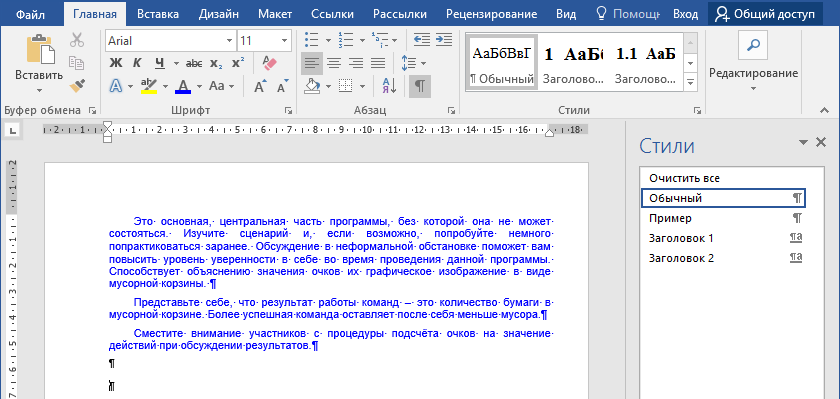The width and height of the screenshot is (840, 399).
Task: Click the Shading paint bucket icon
Action: point(312,86)
